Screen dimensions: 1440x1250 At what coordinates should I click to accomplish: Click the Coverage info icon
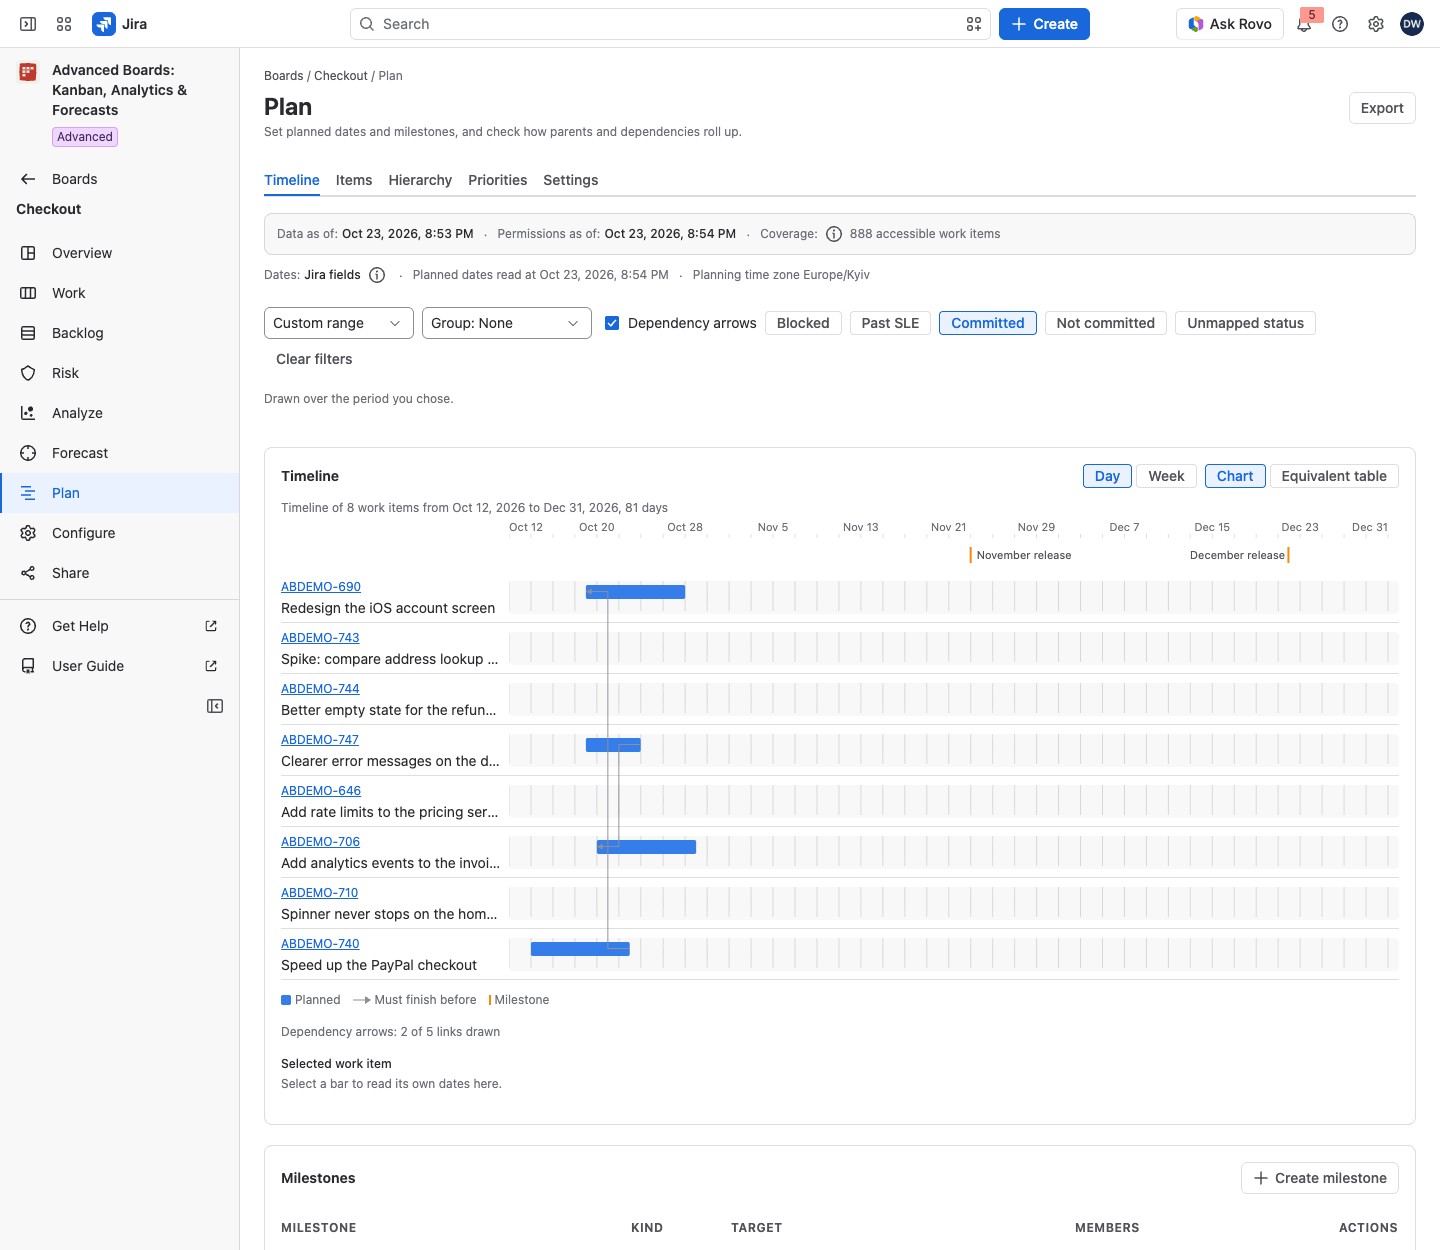834,234
